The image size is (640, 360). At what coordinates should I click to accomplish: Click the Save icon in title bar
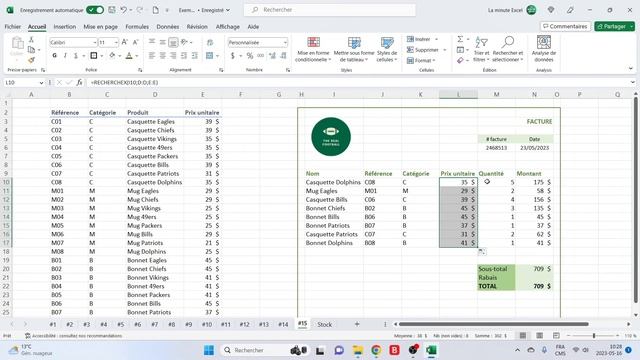[x=111, y=10]
